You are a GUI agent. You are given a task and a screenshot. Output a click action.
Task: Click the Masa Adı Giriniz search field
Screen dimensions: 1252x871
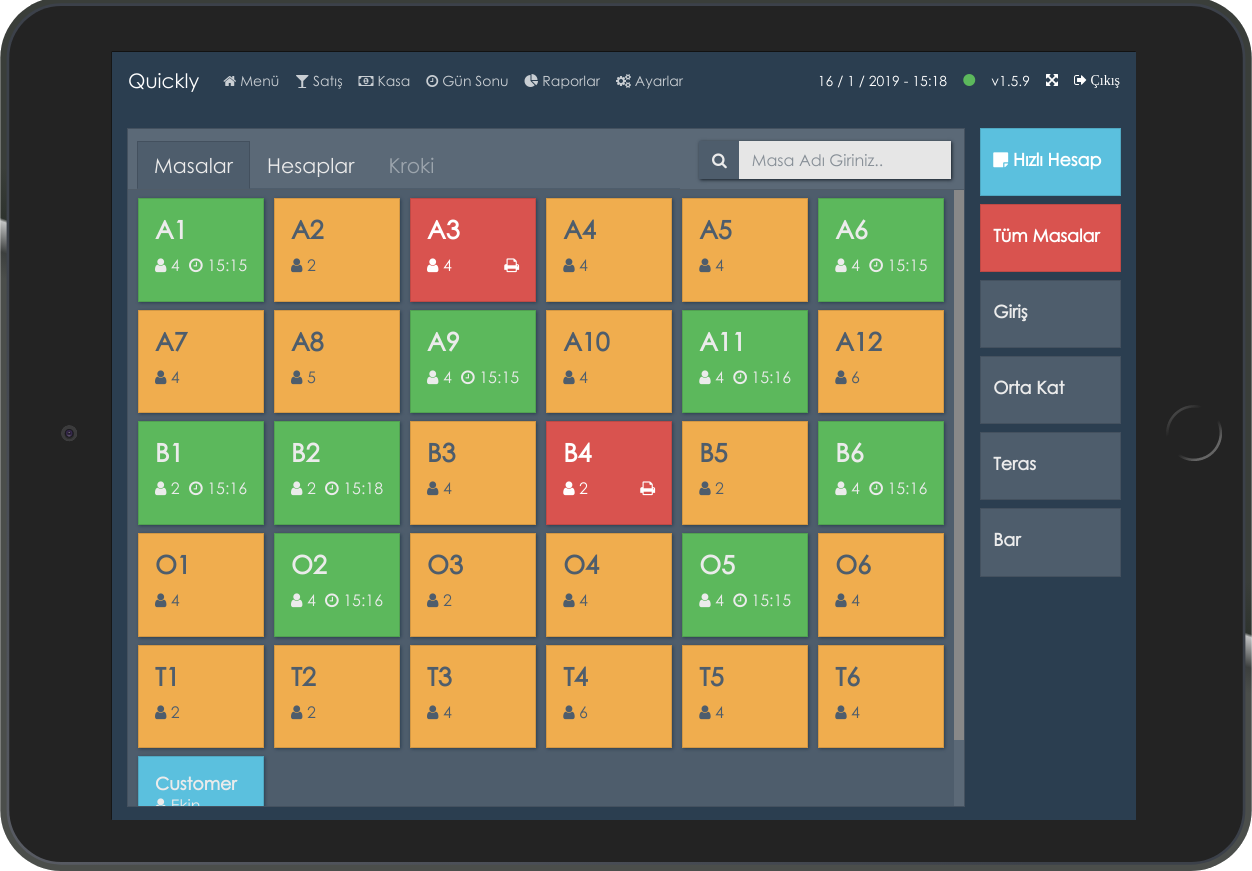click(845, 160)
